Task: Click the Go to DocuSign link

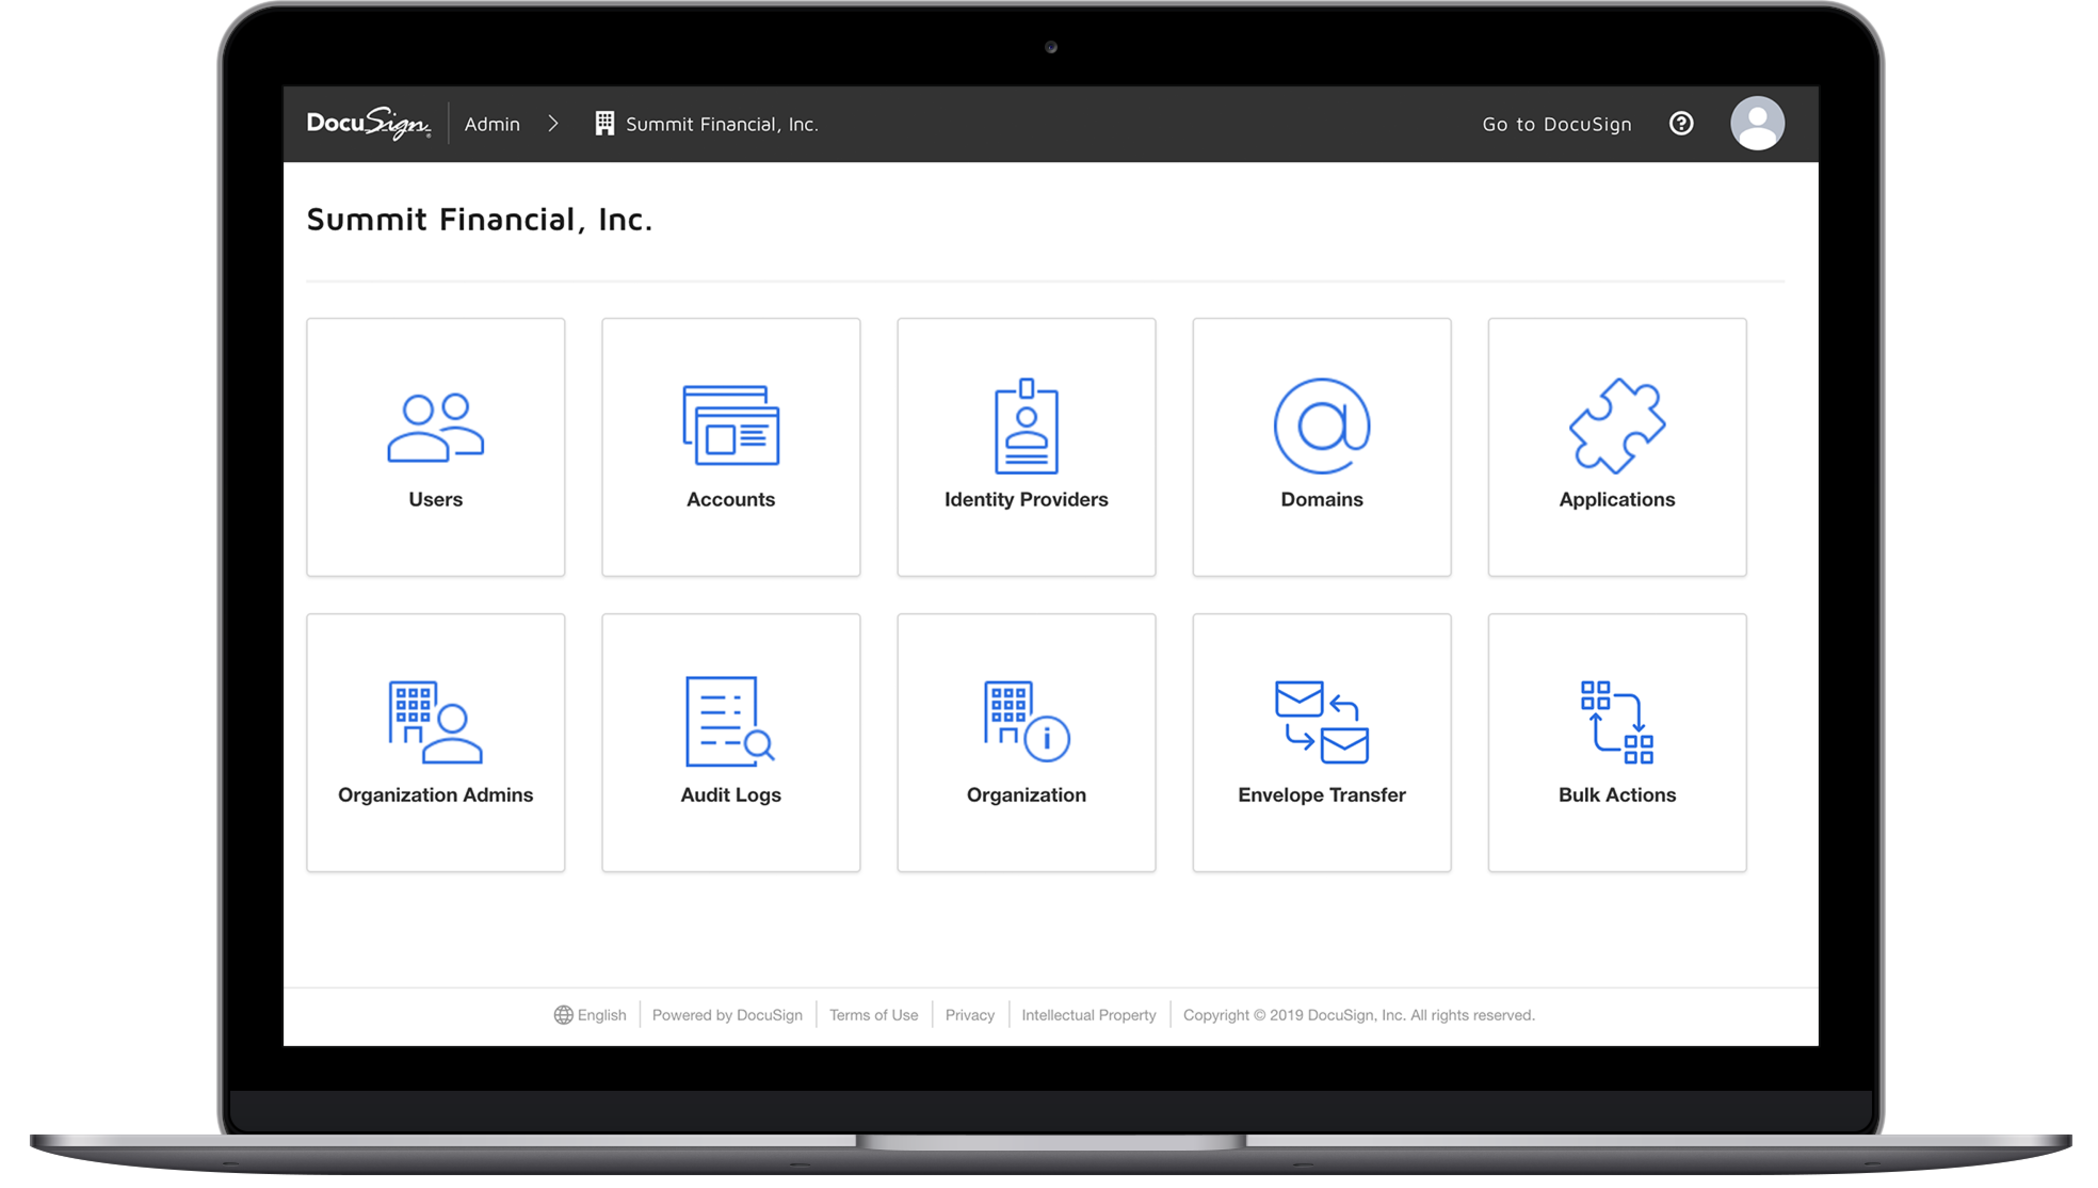Action: [x=1556, y=123]
